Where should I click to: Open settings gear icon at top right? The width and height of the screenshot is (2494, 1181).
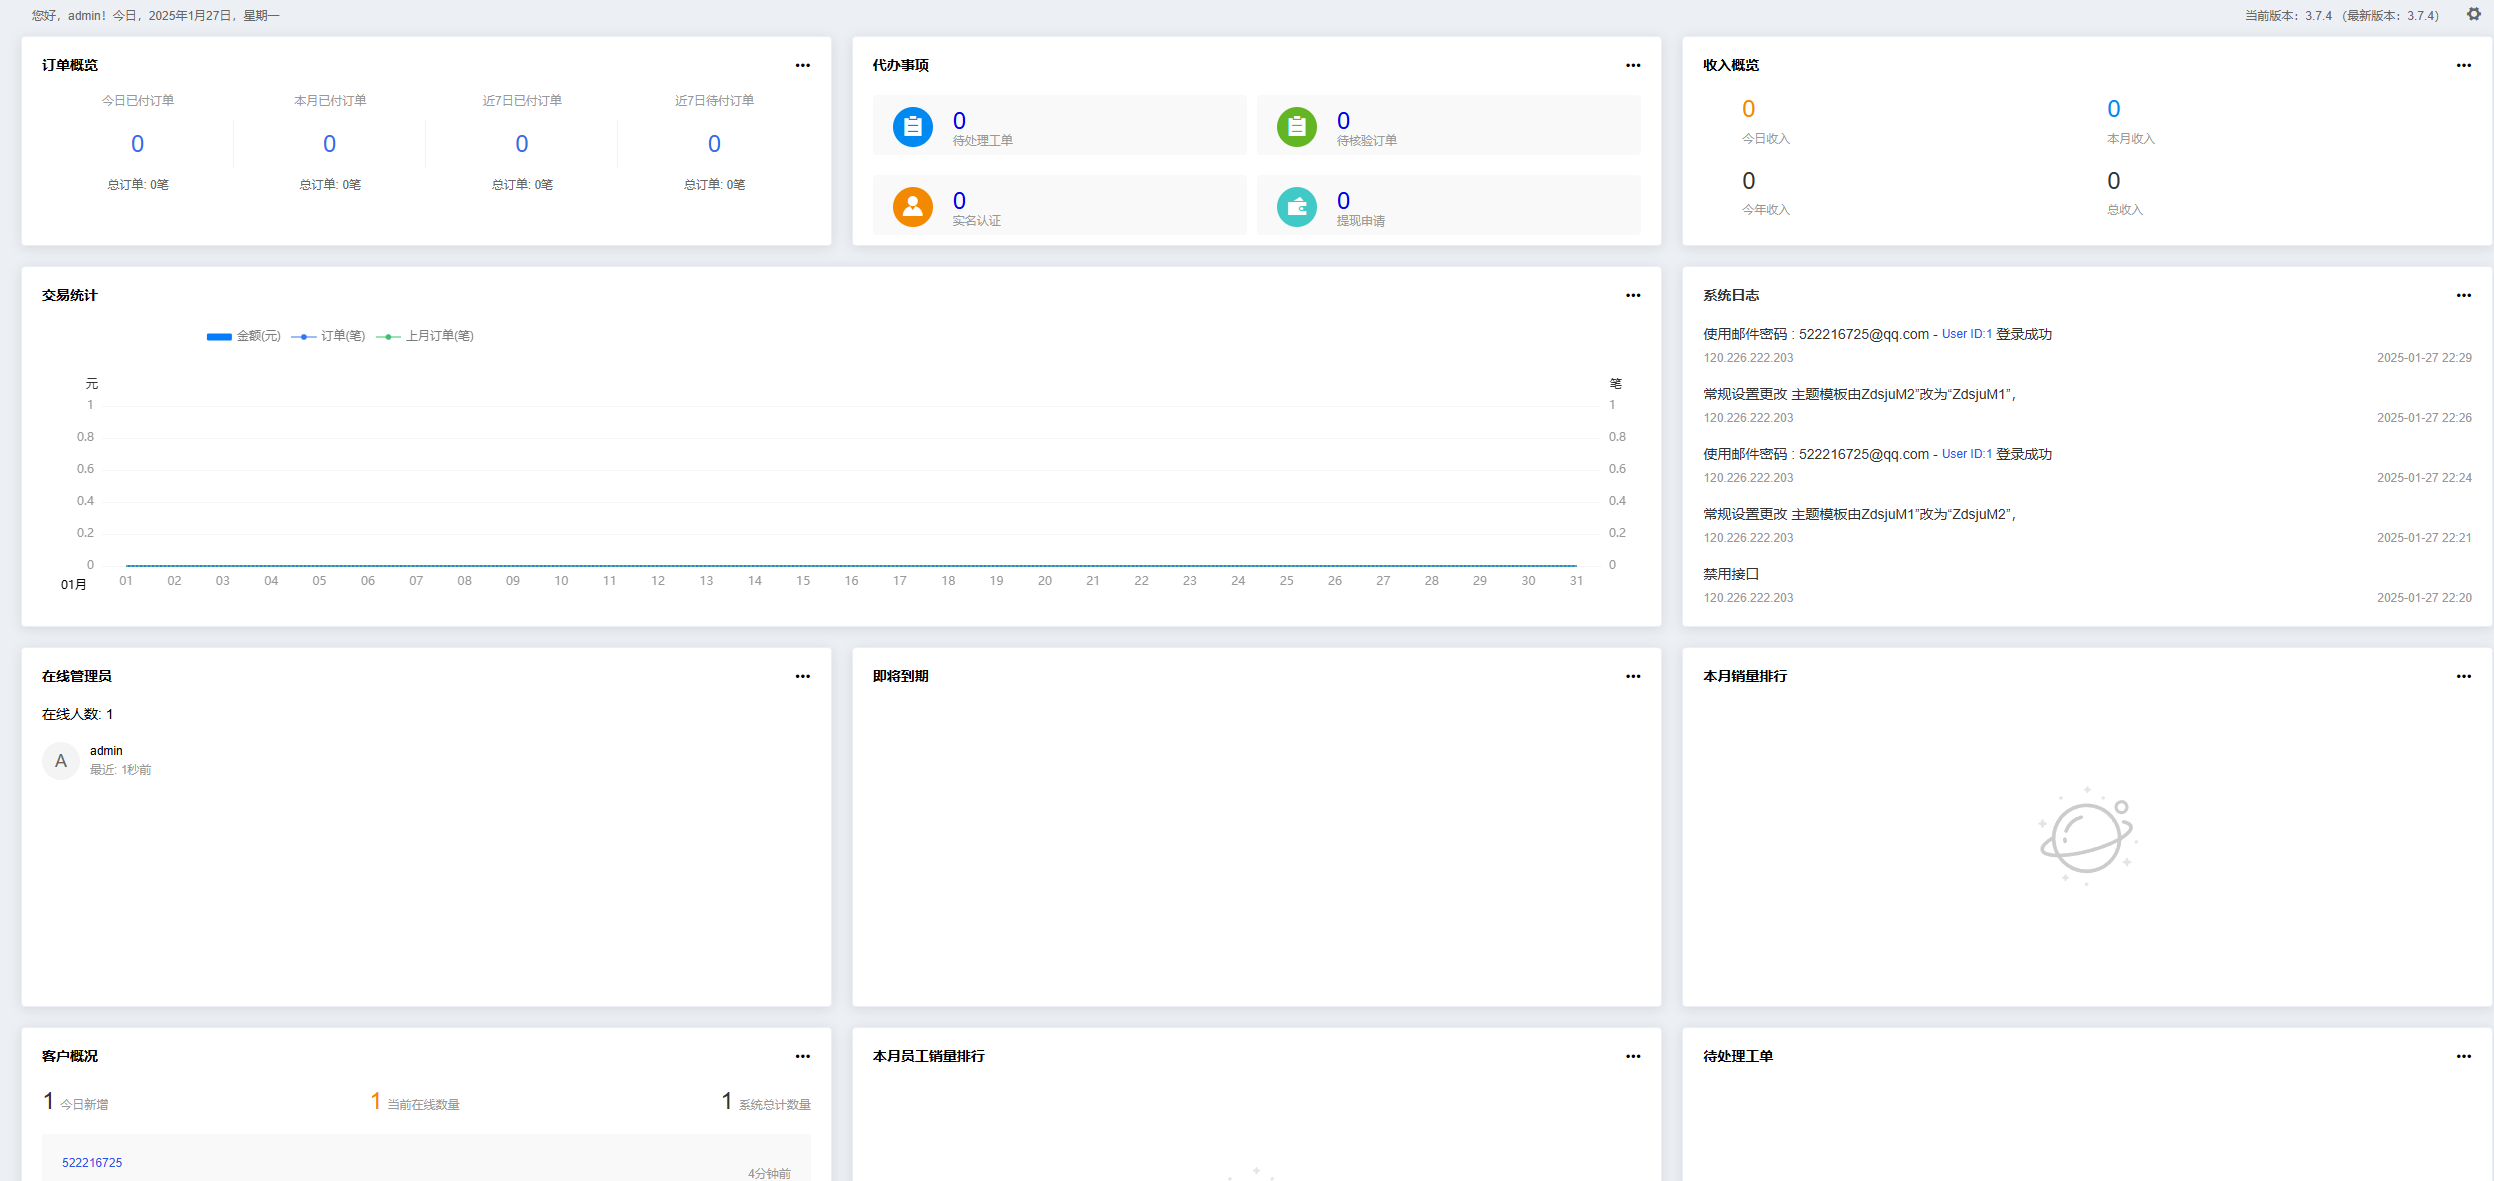2473,14
